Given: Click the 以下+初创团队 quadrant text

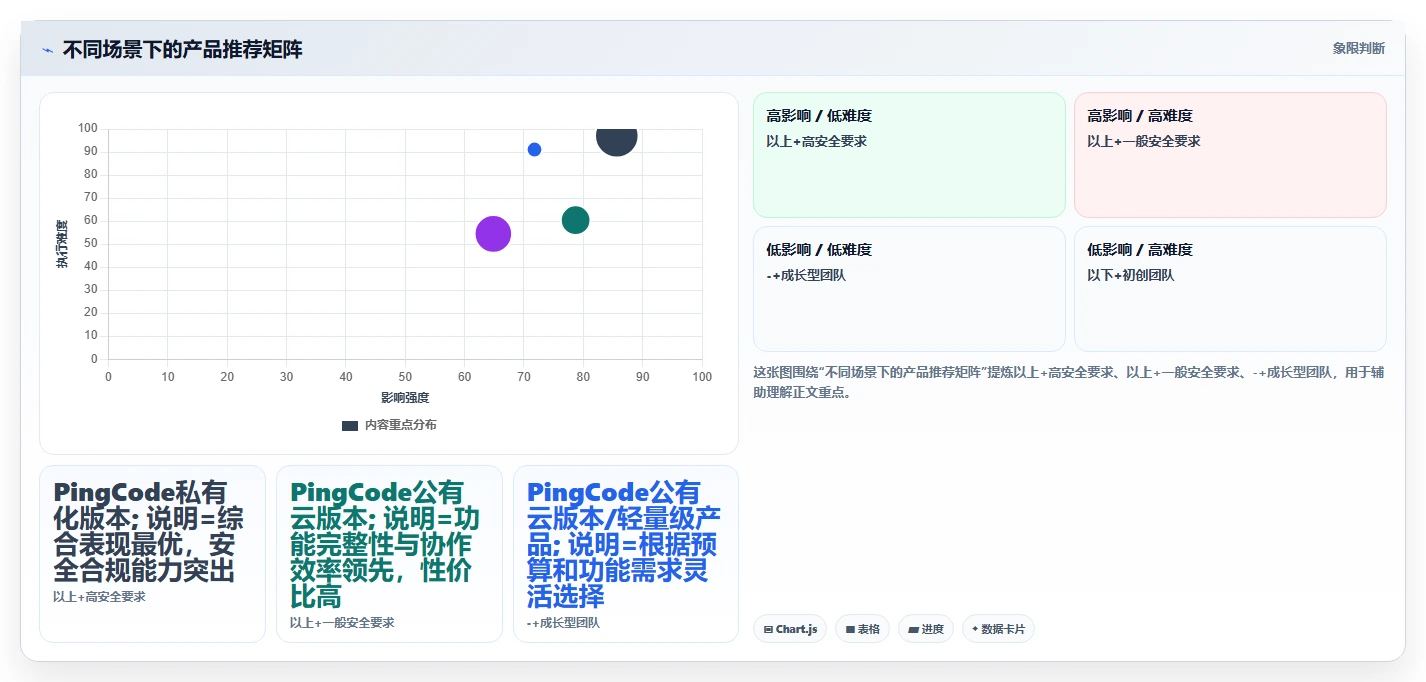Looking at the screenshot, I should coord(1130,275).
